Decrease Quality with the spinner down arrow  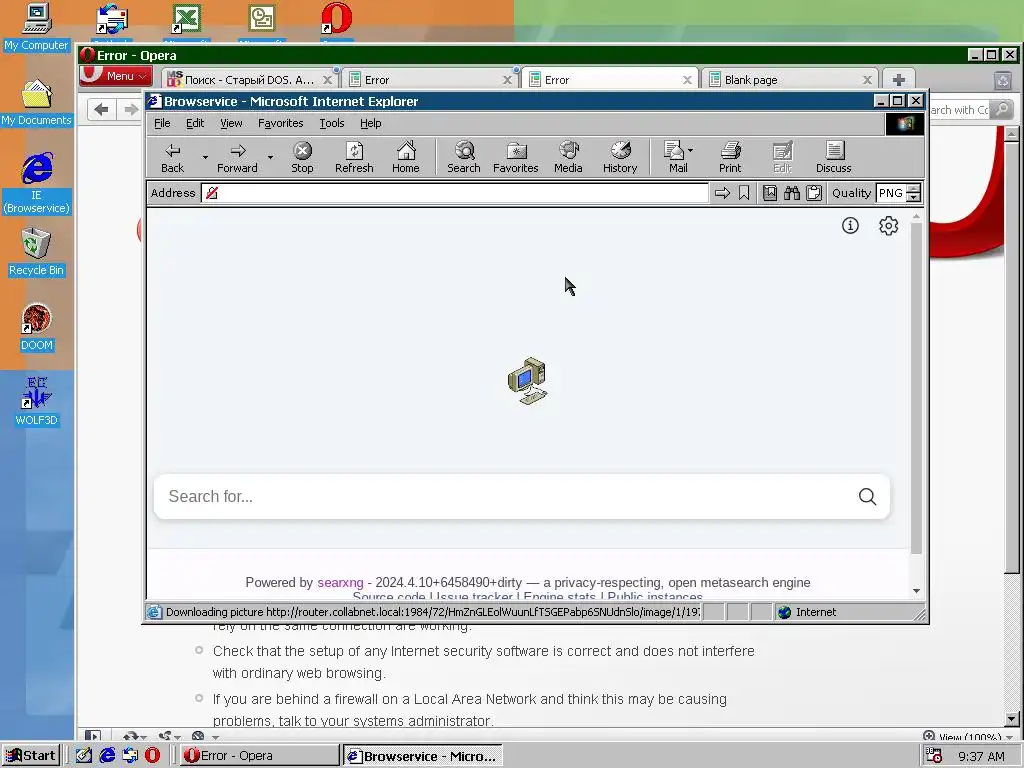tap(914, 197)
